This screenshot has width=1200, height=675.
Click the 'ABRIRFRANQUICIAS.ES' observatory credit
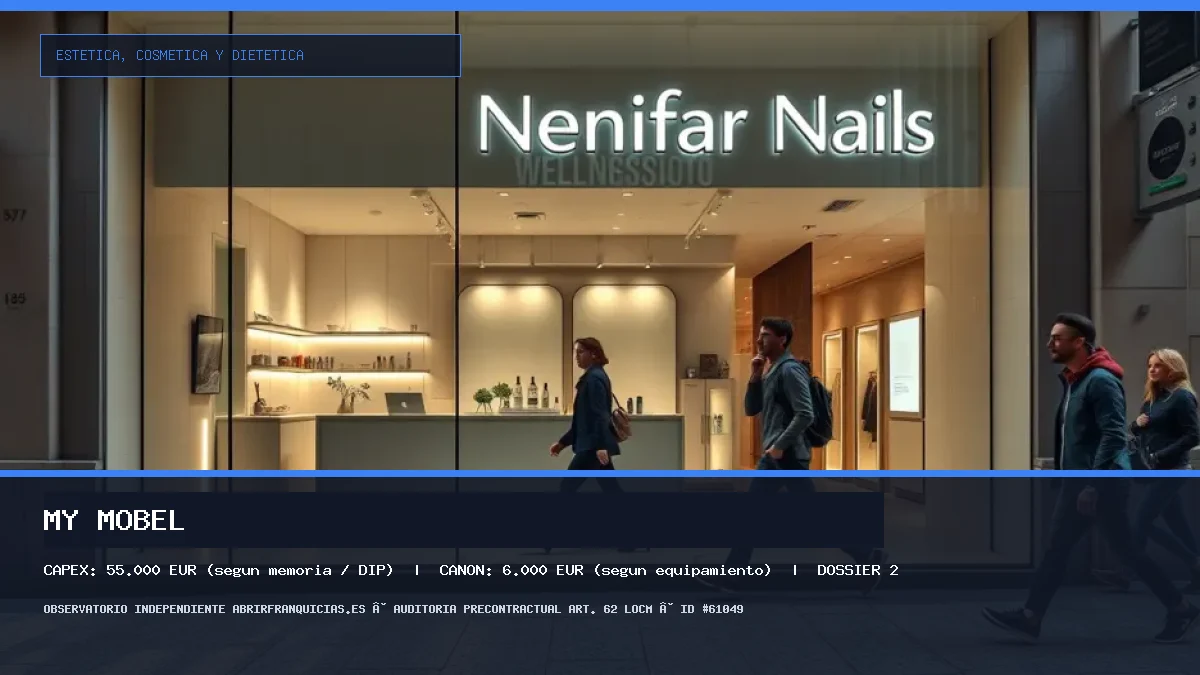click(298, 609)
